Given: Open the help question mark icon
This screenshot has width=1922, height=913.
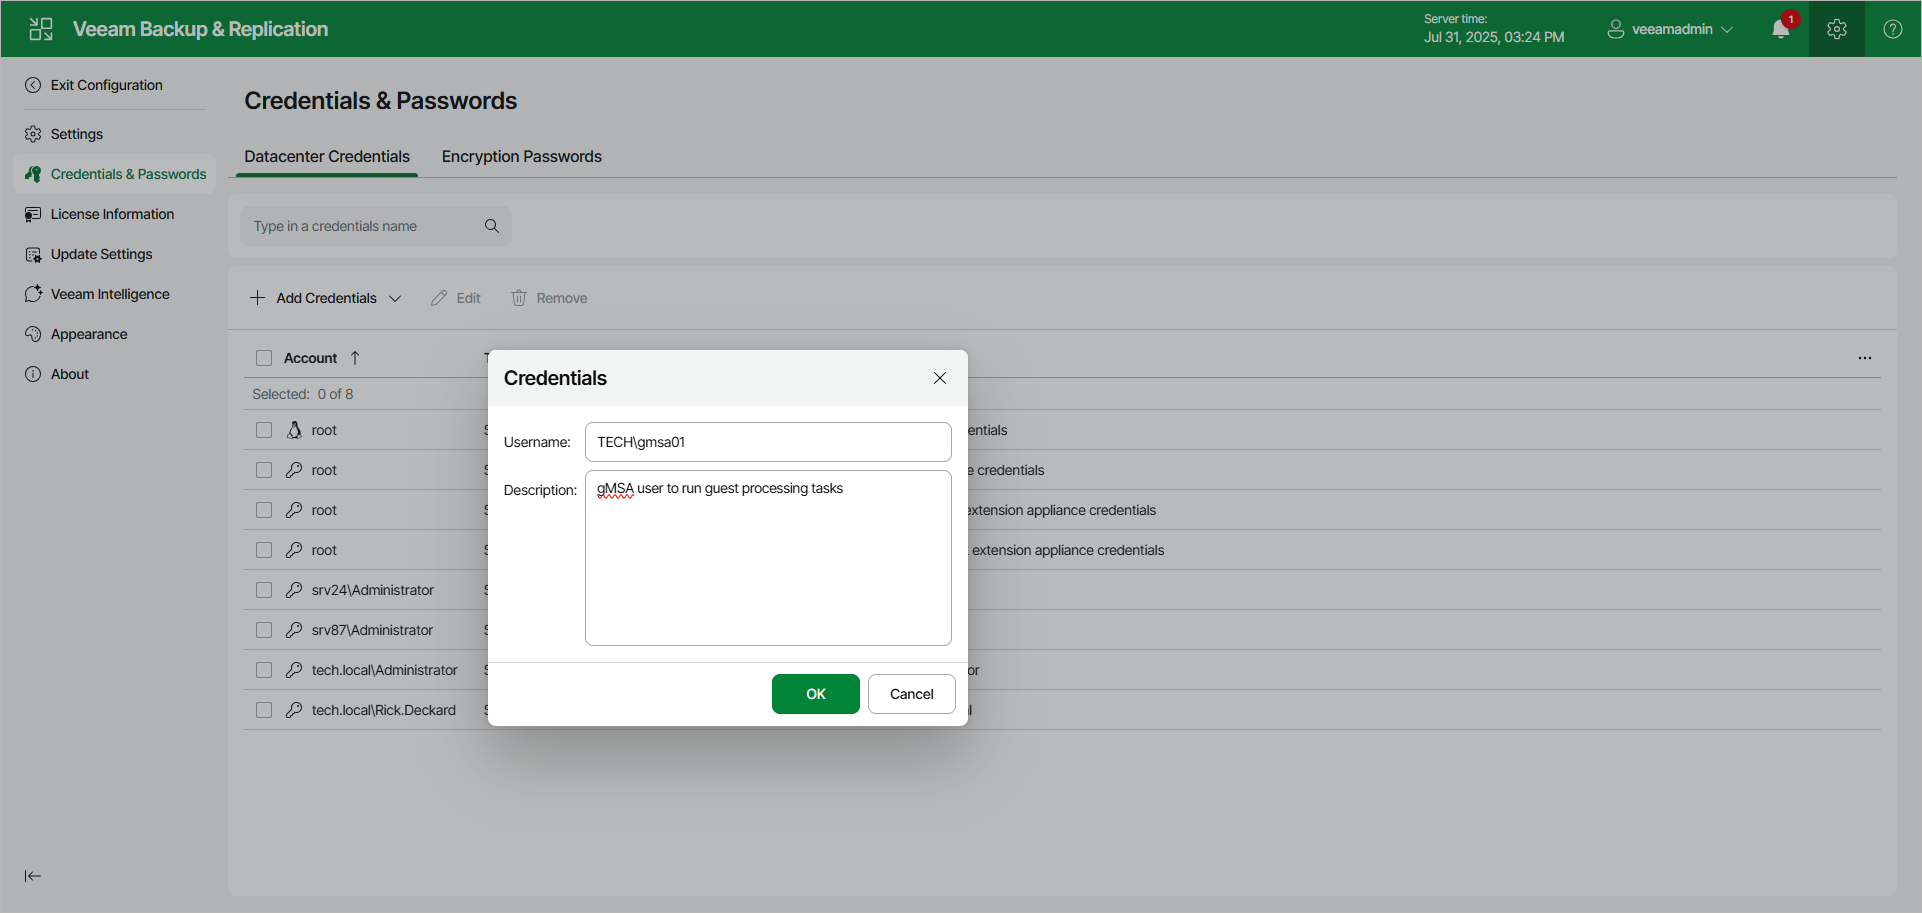Looking at the screenshot, I should point(1893,29).
